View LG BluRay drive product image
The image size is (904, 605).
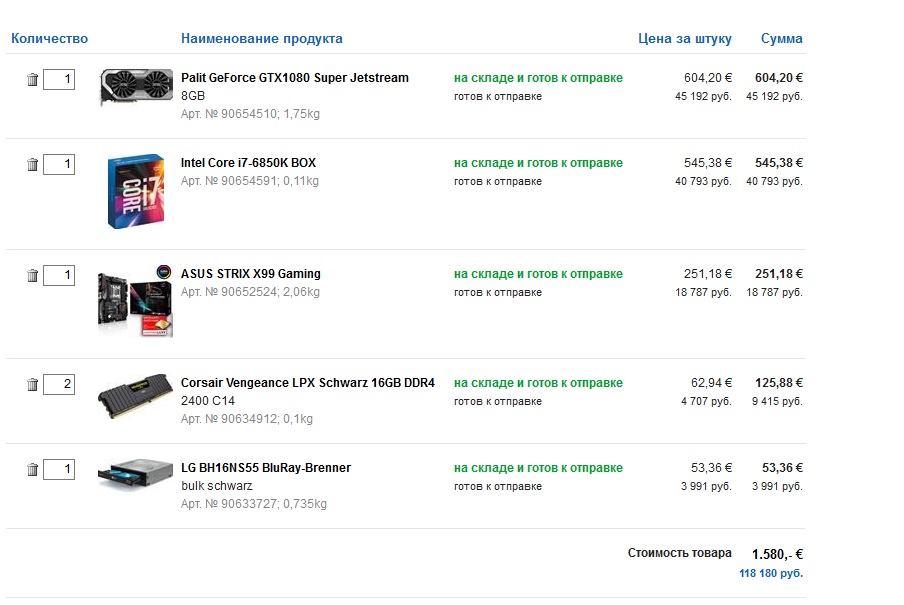(135, 474)
